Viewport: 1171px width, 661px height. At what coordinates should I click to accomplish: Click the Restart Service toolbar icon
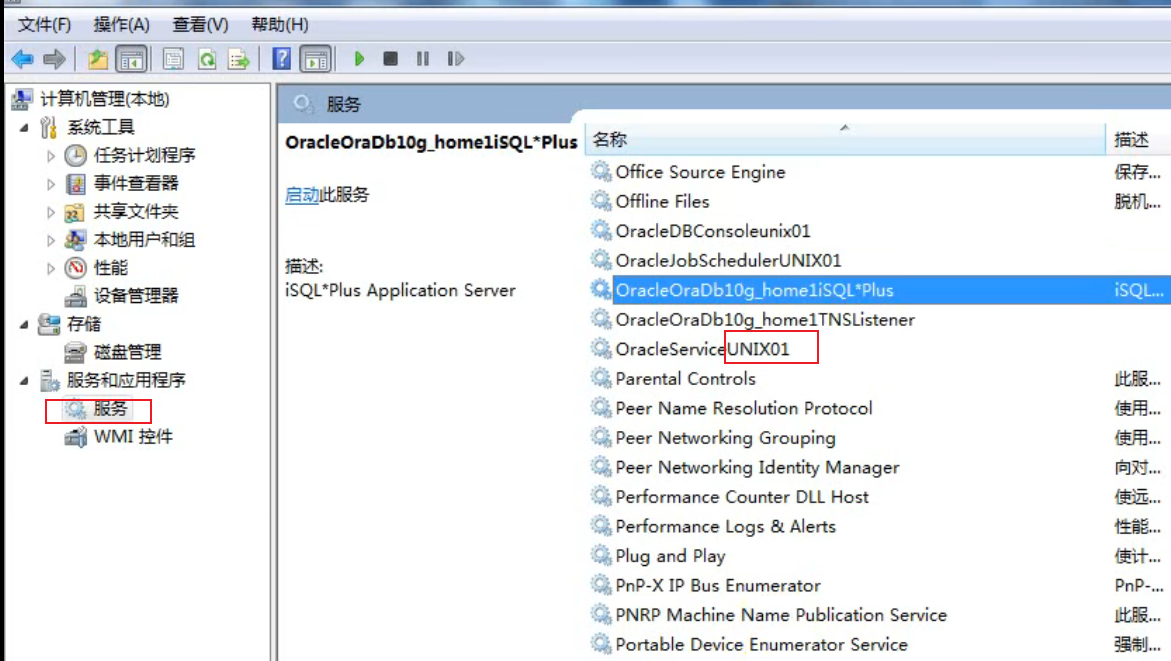456,58
